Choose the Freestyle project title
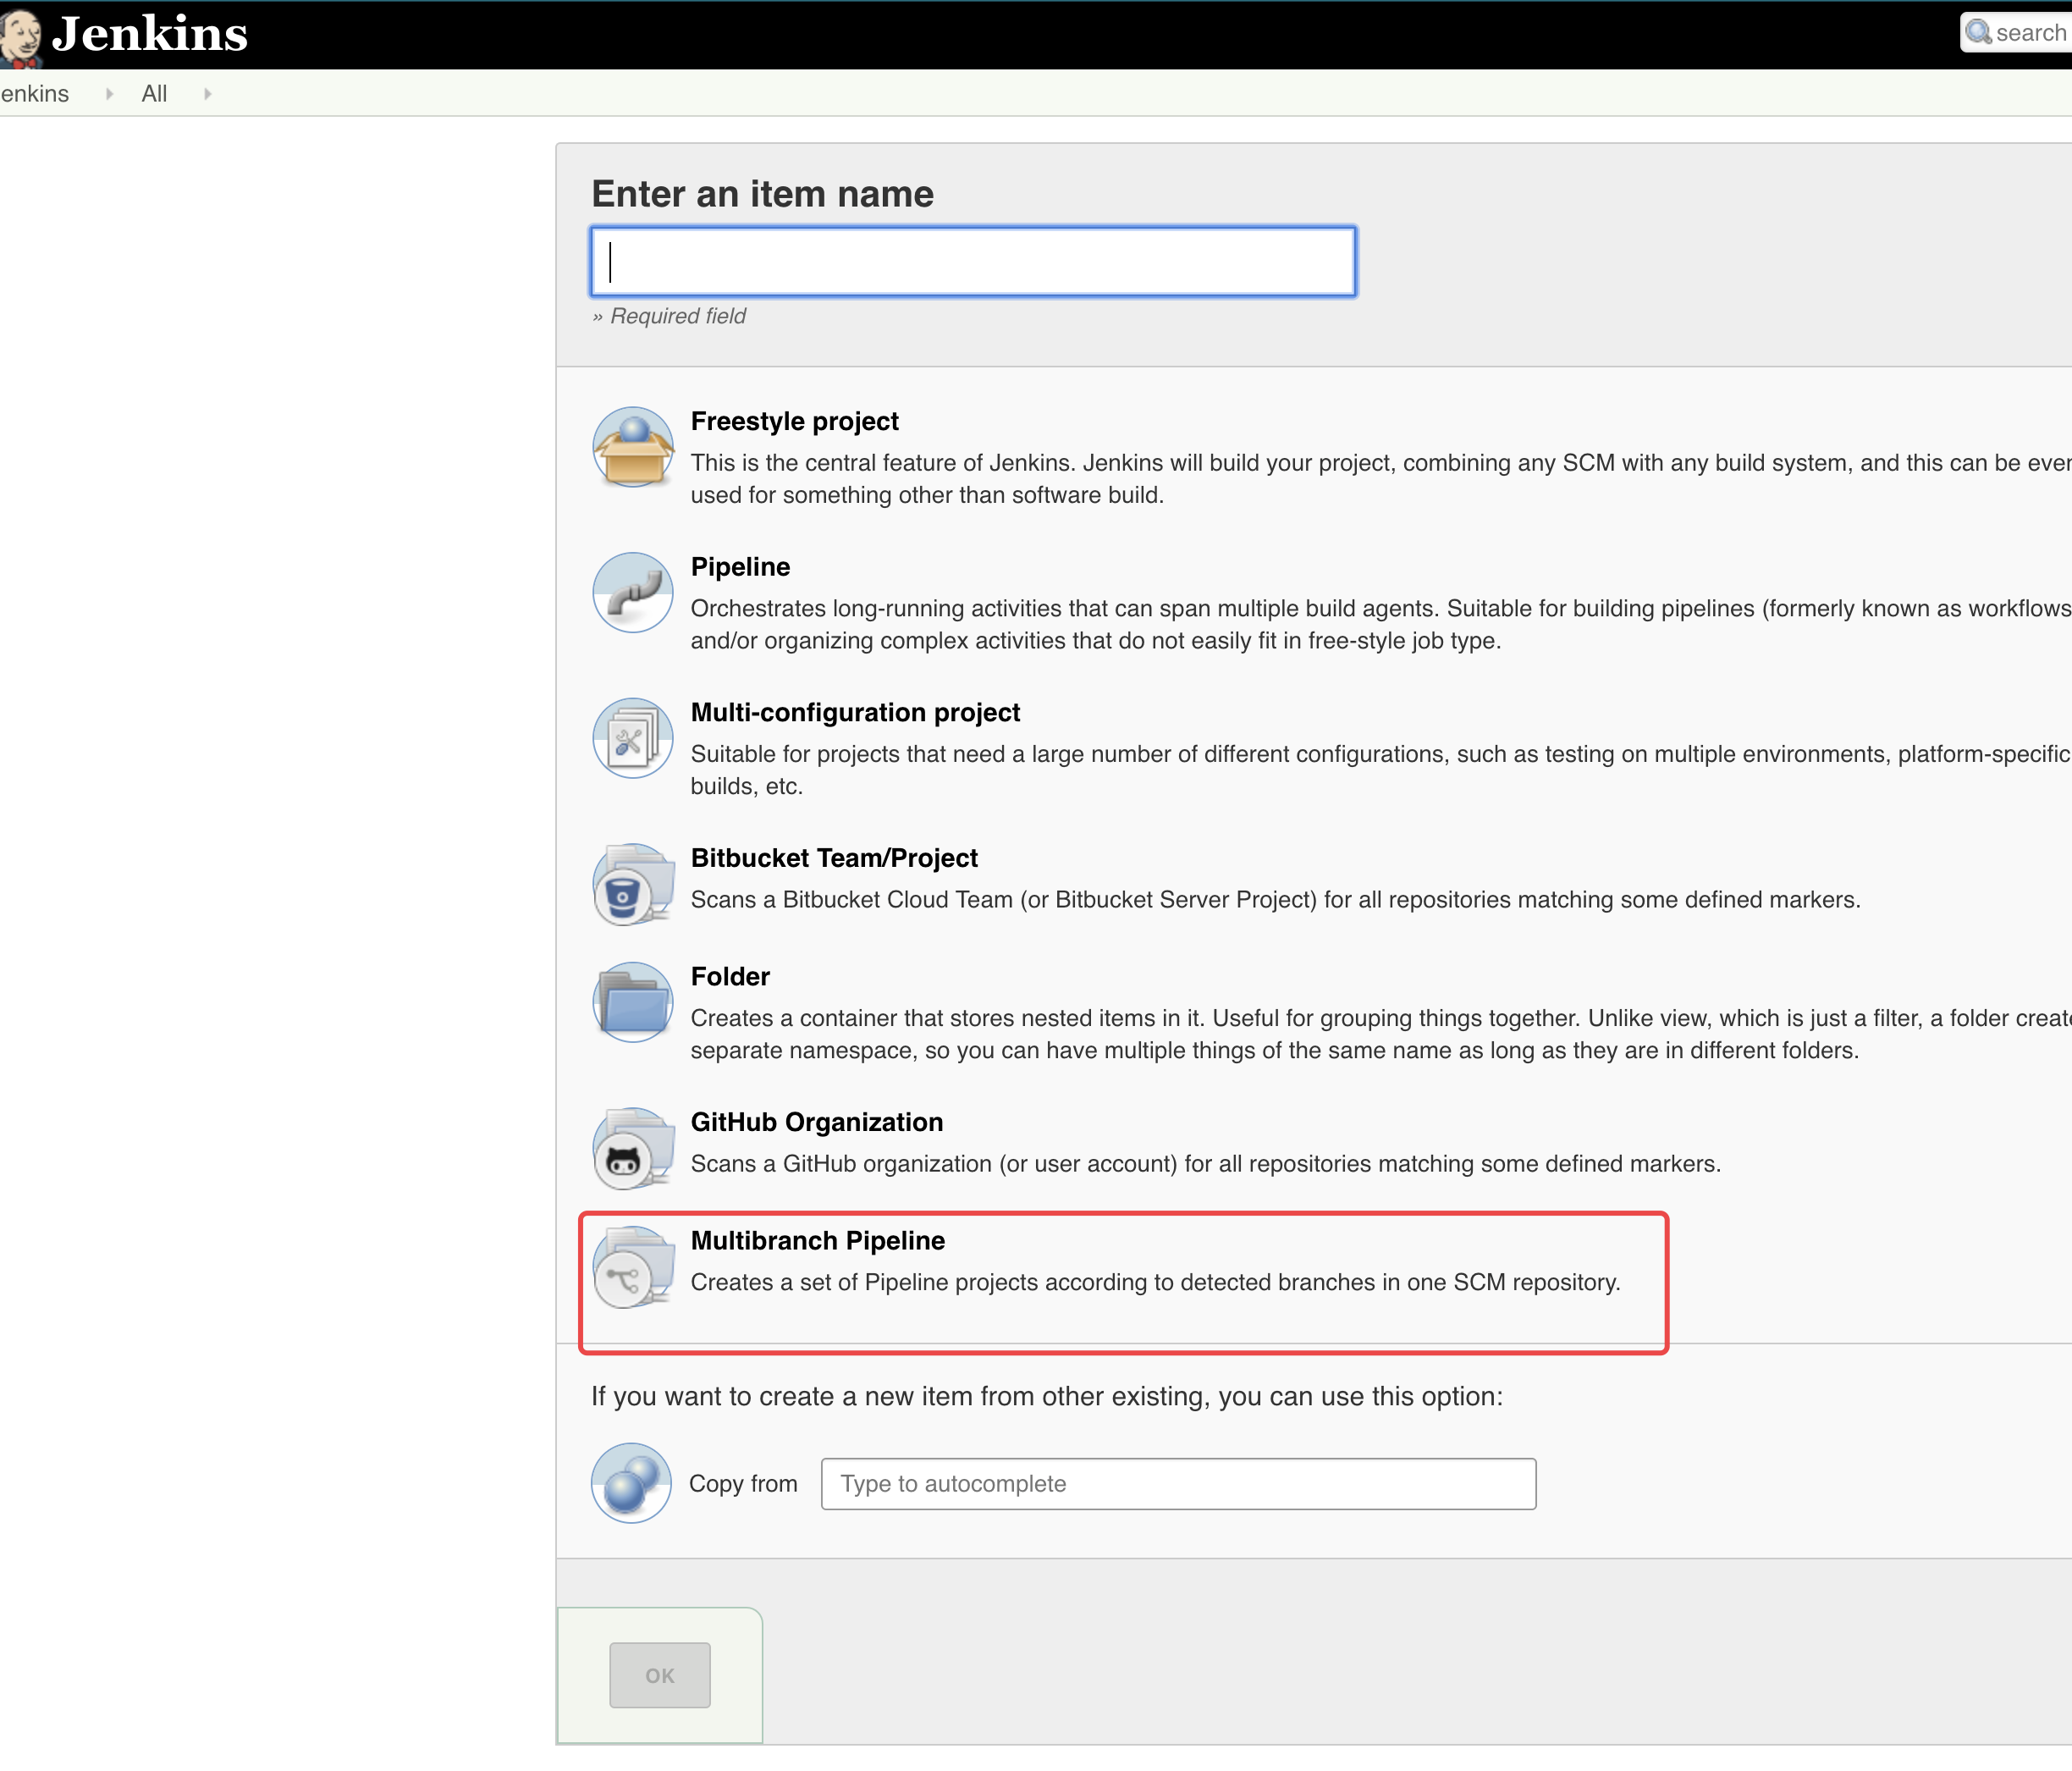 [794, 421]
